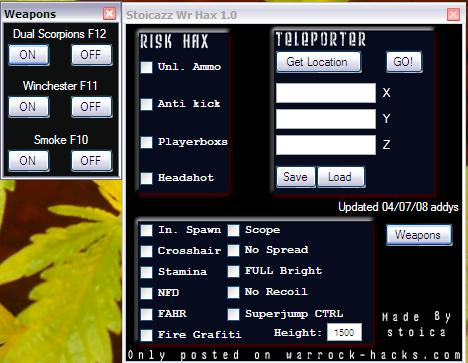Open the Weapons panel button

(x=419, y=235)
